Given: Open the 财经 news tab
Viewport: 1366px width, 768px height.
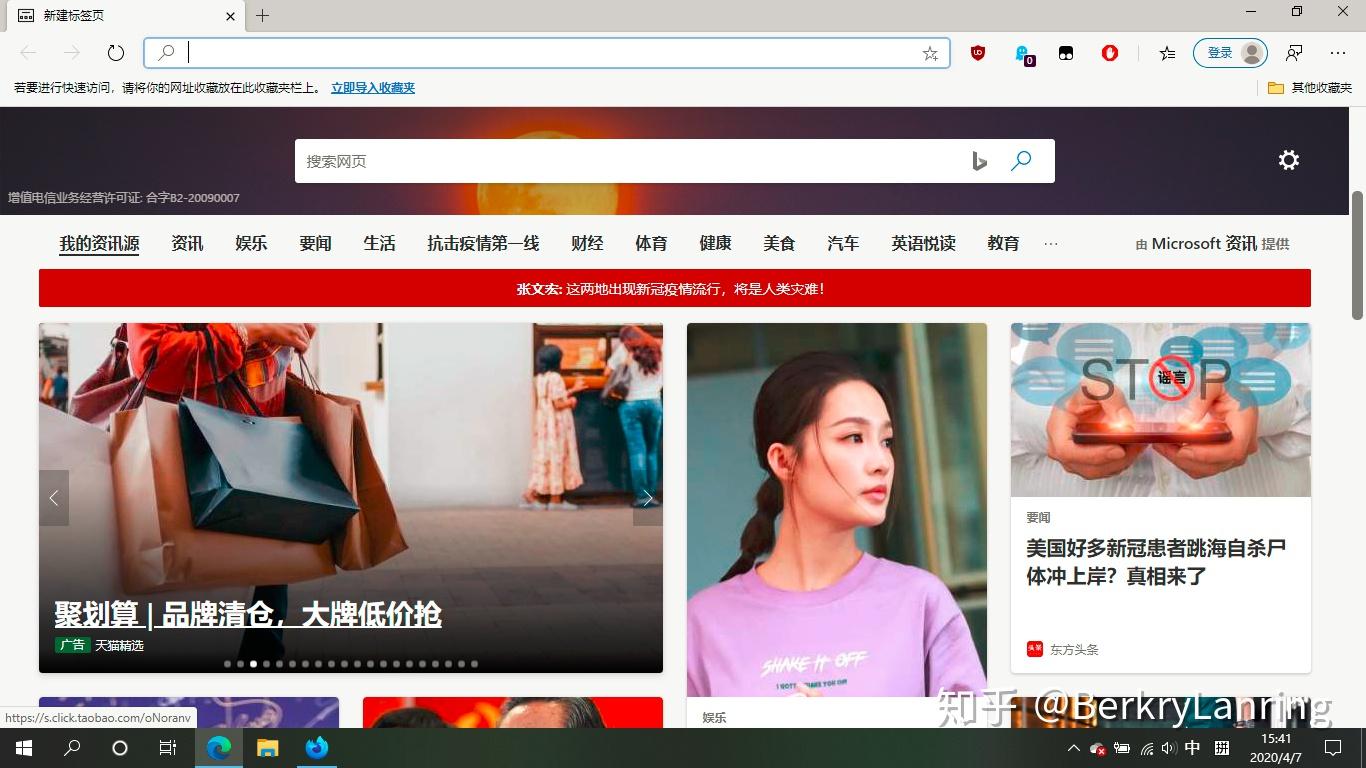Looking at the screenshot, I should (587, 243).
